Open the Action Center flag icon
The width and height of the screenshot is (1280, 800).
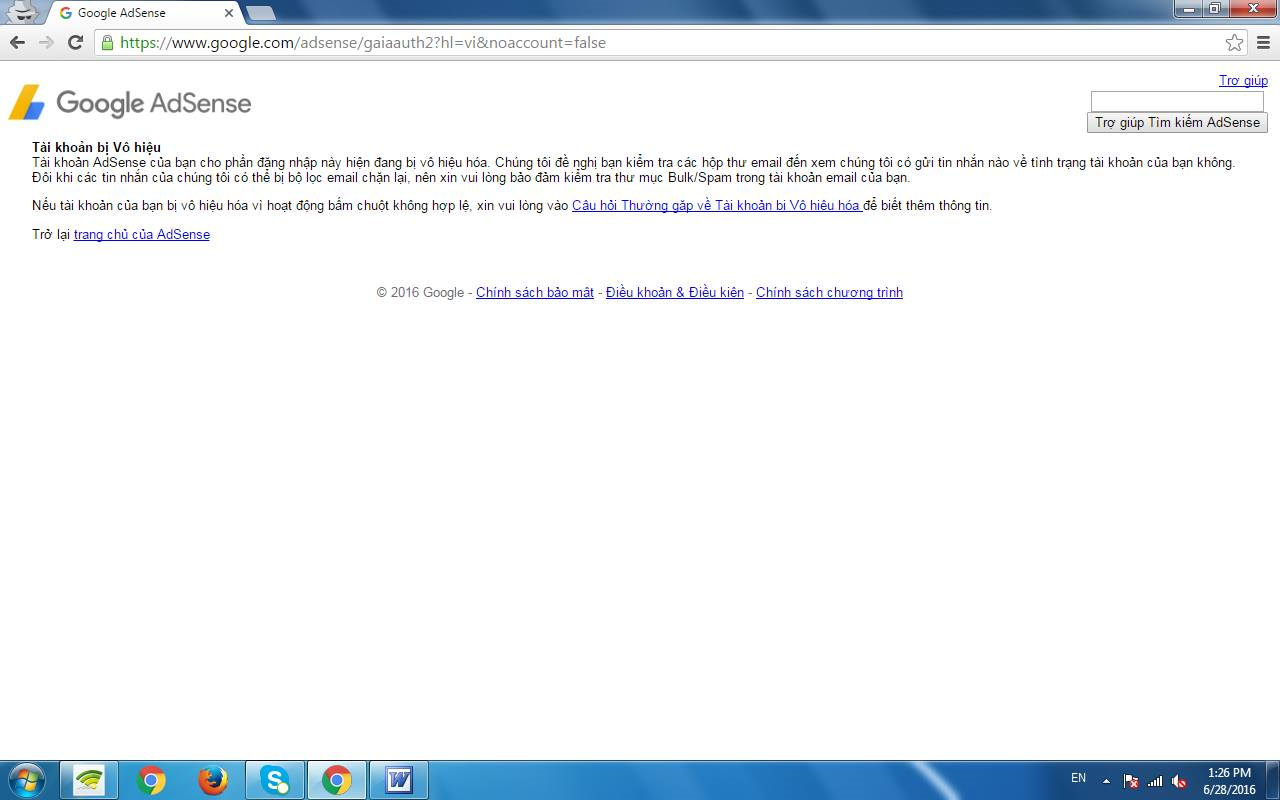1131,781
